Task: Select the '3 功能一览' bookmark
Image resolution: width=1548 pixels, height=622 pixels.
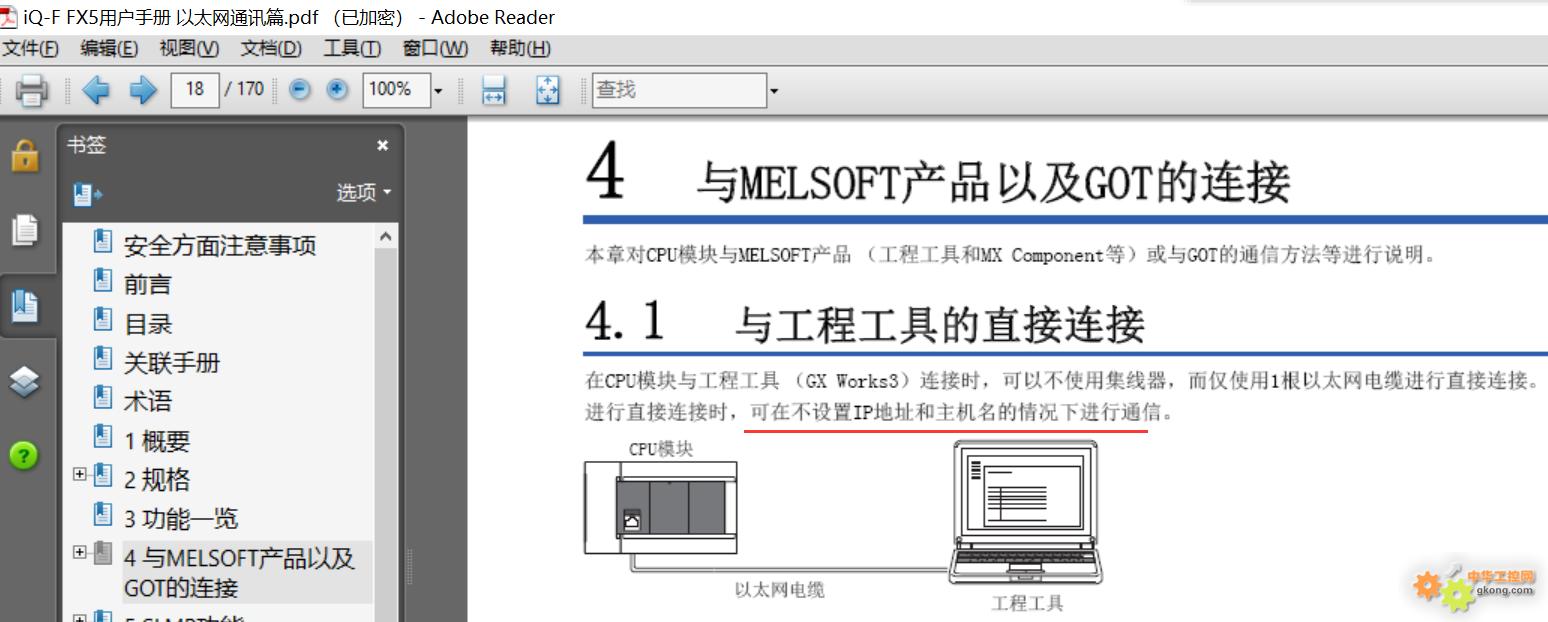Action: [180, 518]
